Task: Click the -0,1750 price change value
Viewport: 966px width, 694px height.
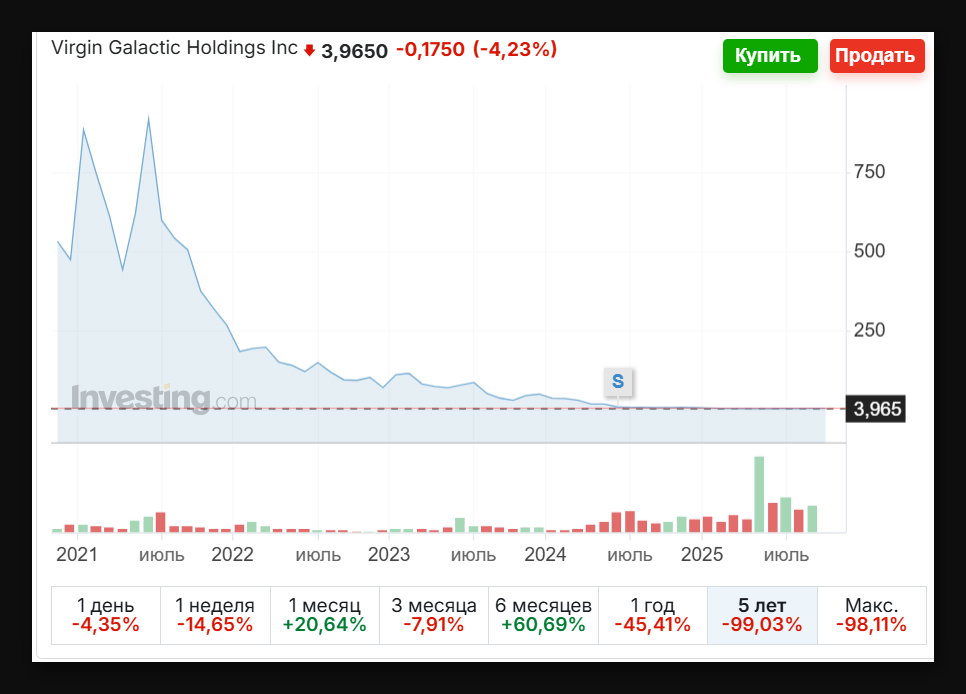Action: pos(430,49)
